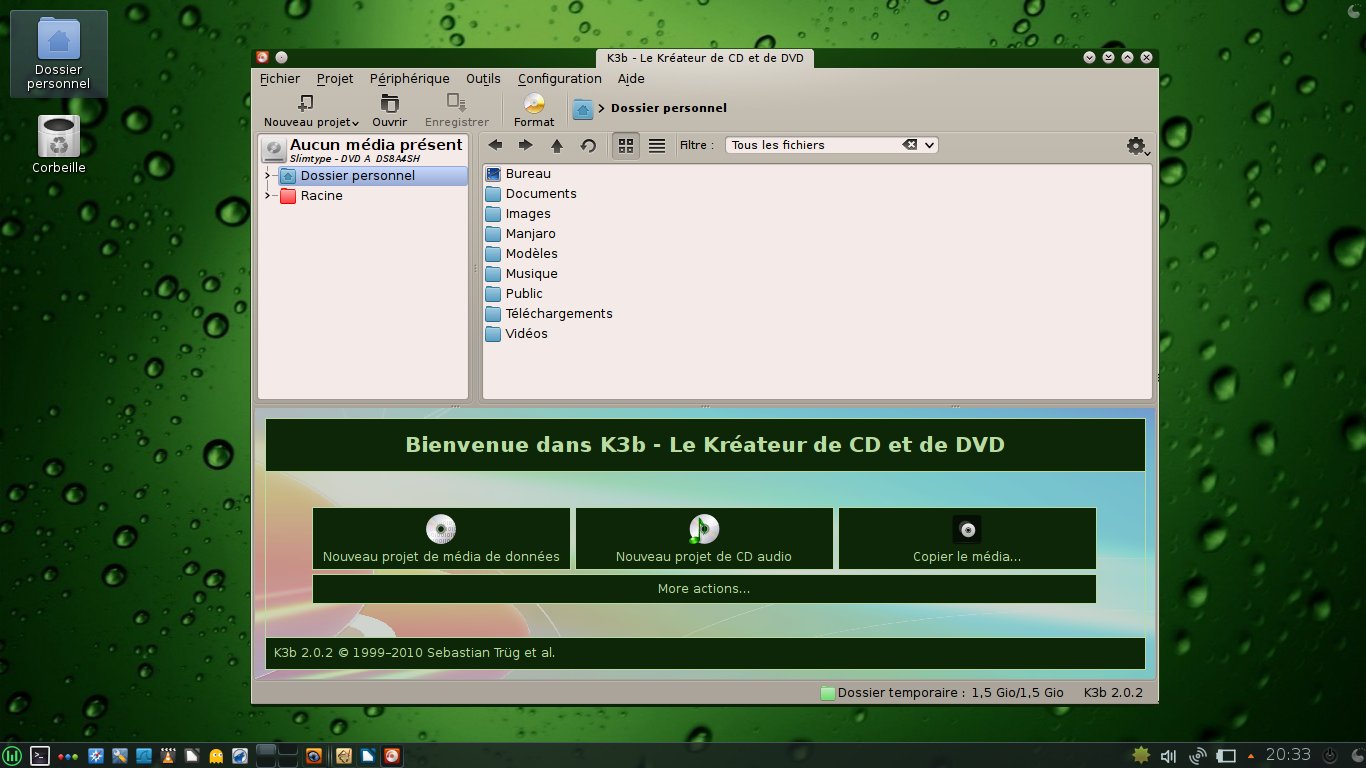Switch to details list view mode

coord(657,145)
